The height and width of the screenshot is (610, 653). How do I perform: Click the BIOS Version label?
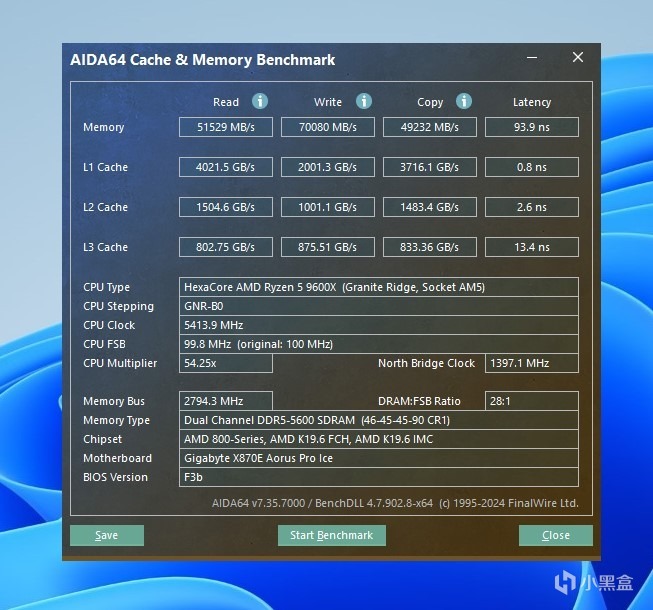(115, 477)
